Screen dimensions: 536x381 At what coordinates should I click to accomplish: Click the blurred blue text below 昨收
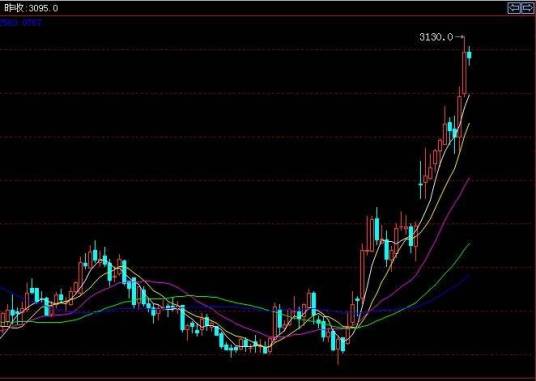pyautogui.click(x=21, y=23)
